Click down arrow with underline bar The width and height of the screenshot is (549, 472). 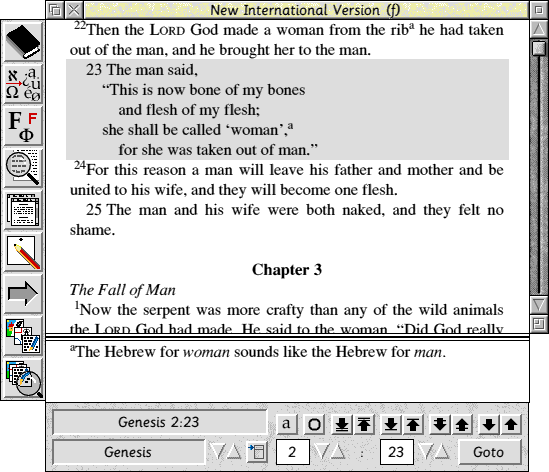(342, 424)
